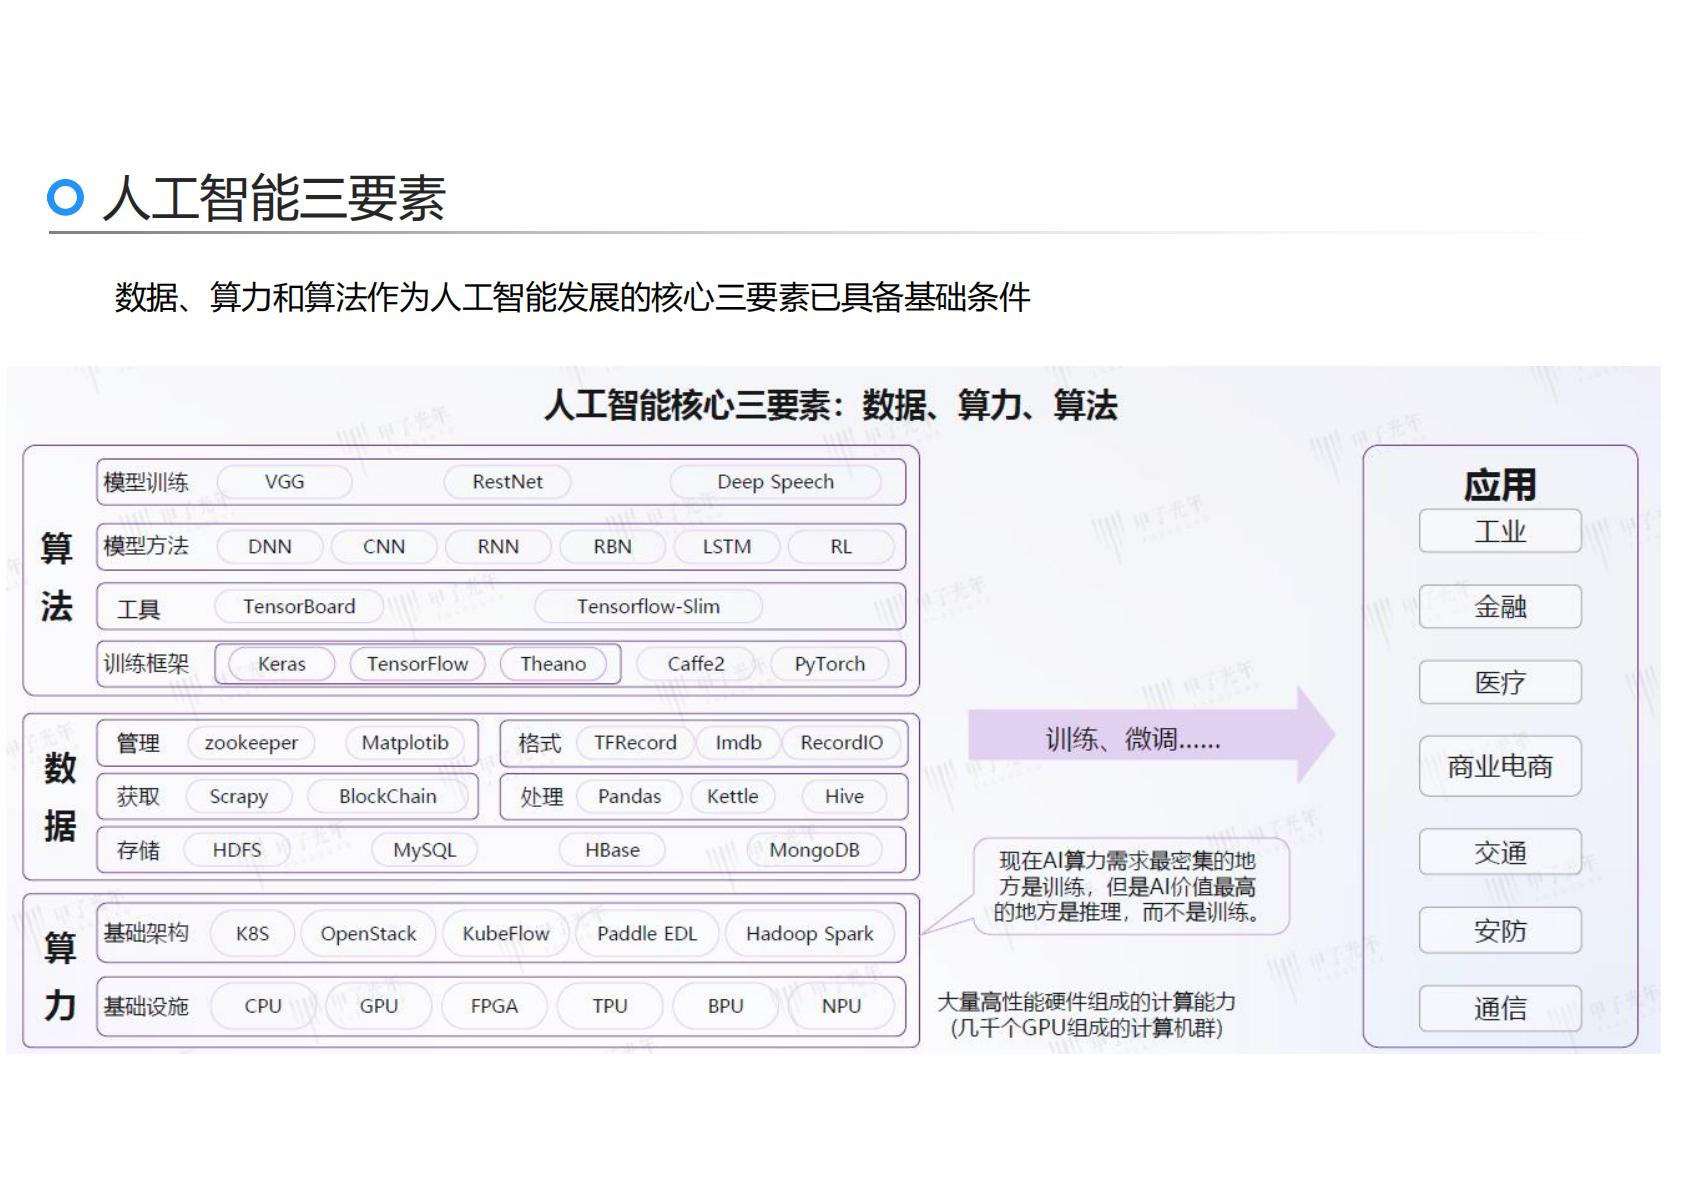This screenshot has height=1190, width=1683.
Task: Click the Hive processing label
Action: (843, 796)
